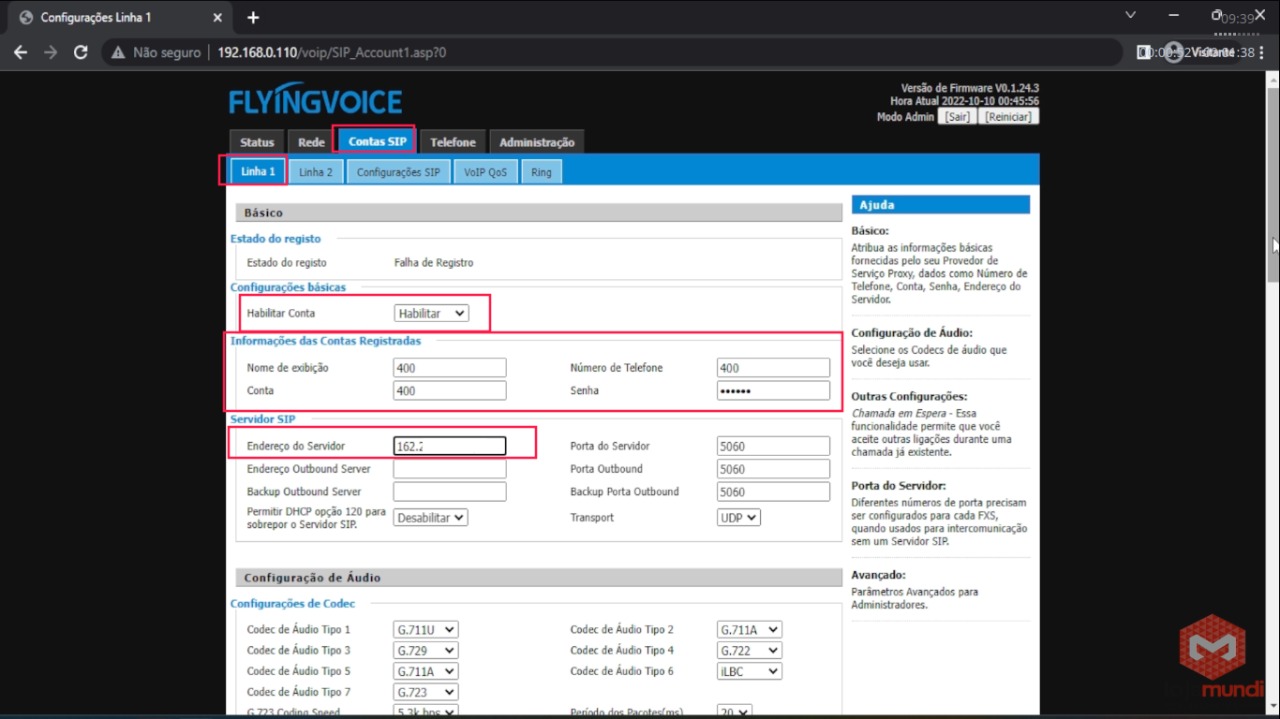
Task: Open Codec de Áudio Tipo 7 dropdown
Action: point(426,692)
